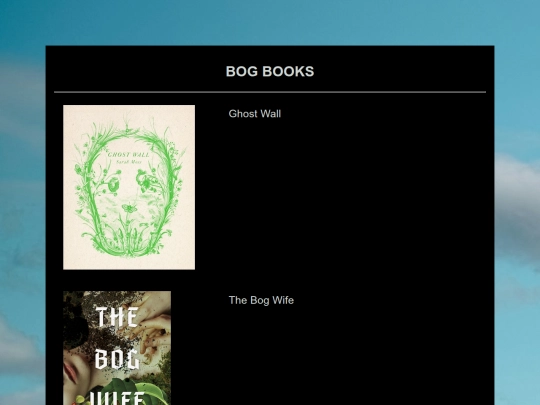Open the Ghost Wall book cover
The width and height of the screenshot is (540, 405).
129,187
